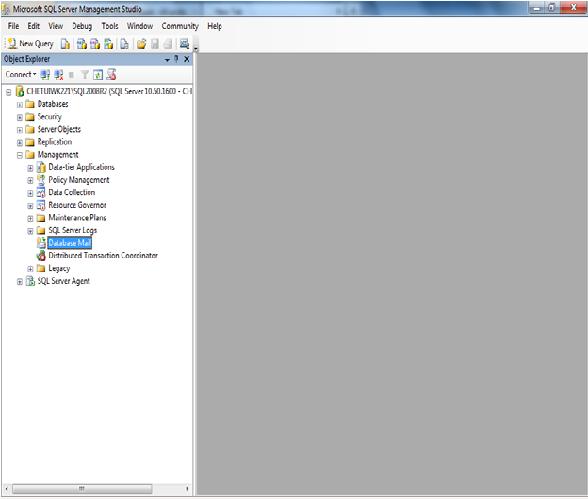Click the Object Explorer horizontal scrollbar thumb
Screen dimensions: 588x499
pyautogui.click(x=82, y=489)
